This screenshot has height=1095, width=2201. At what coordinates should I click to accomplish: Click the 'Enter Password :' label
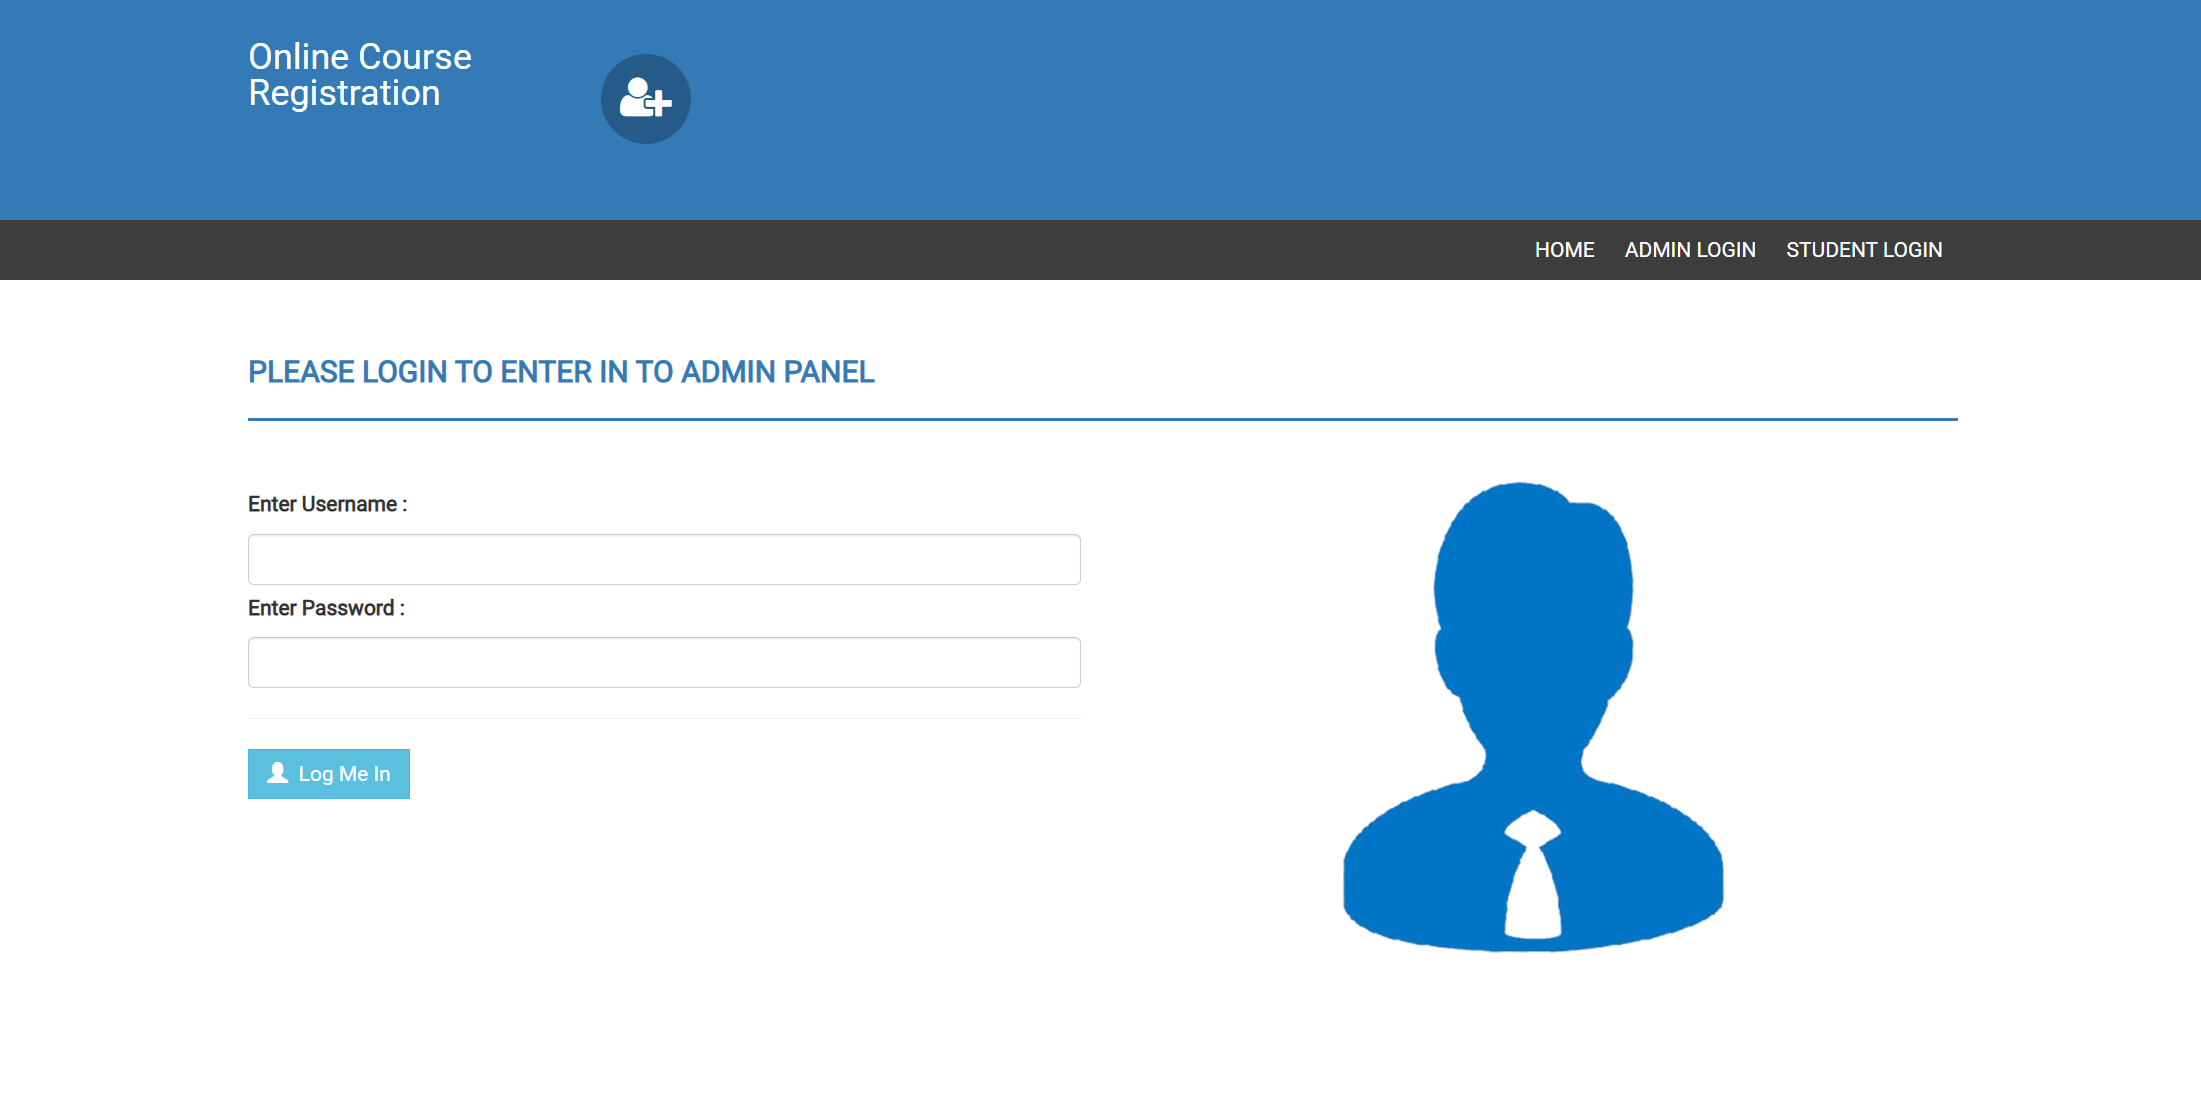click(326, 608)
